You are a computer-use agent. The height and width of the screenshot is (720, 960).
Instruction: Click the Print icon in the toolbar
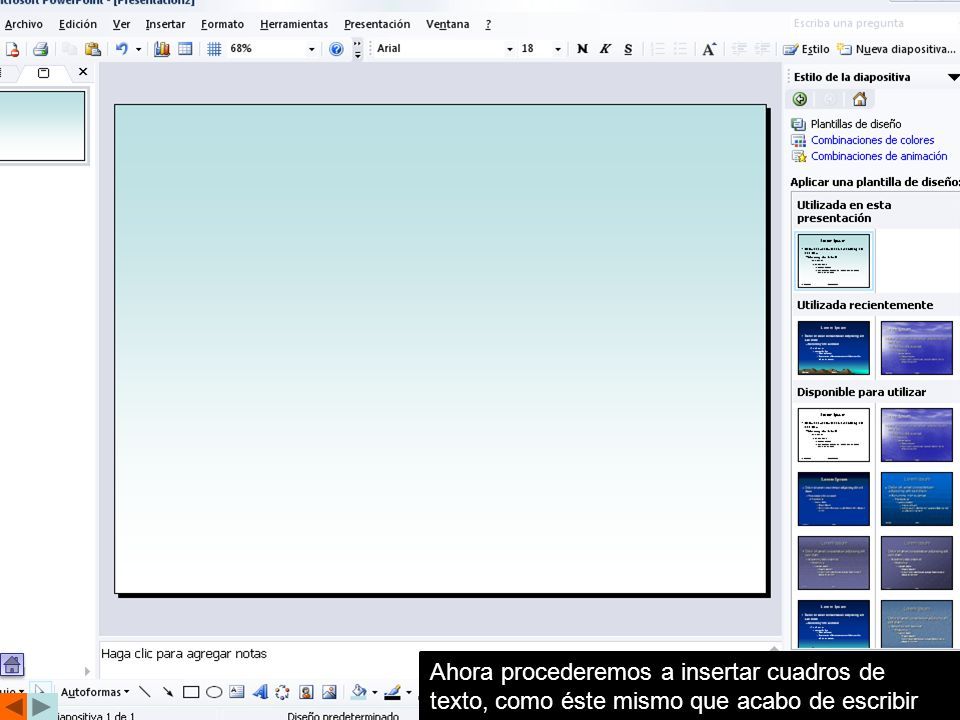[40, 49]
